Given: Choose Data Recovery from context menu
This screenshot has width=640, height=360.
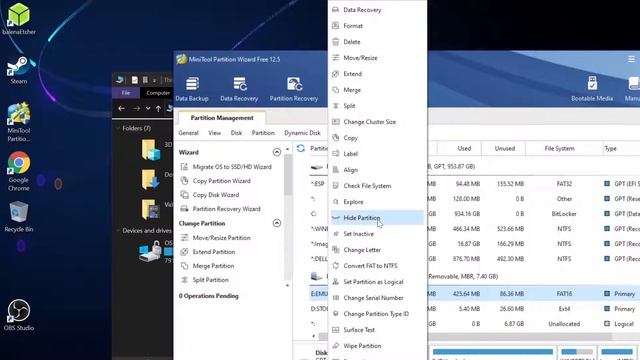Looking at the screenshot, I should (377, 10).
